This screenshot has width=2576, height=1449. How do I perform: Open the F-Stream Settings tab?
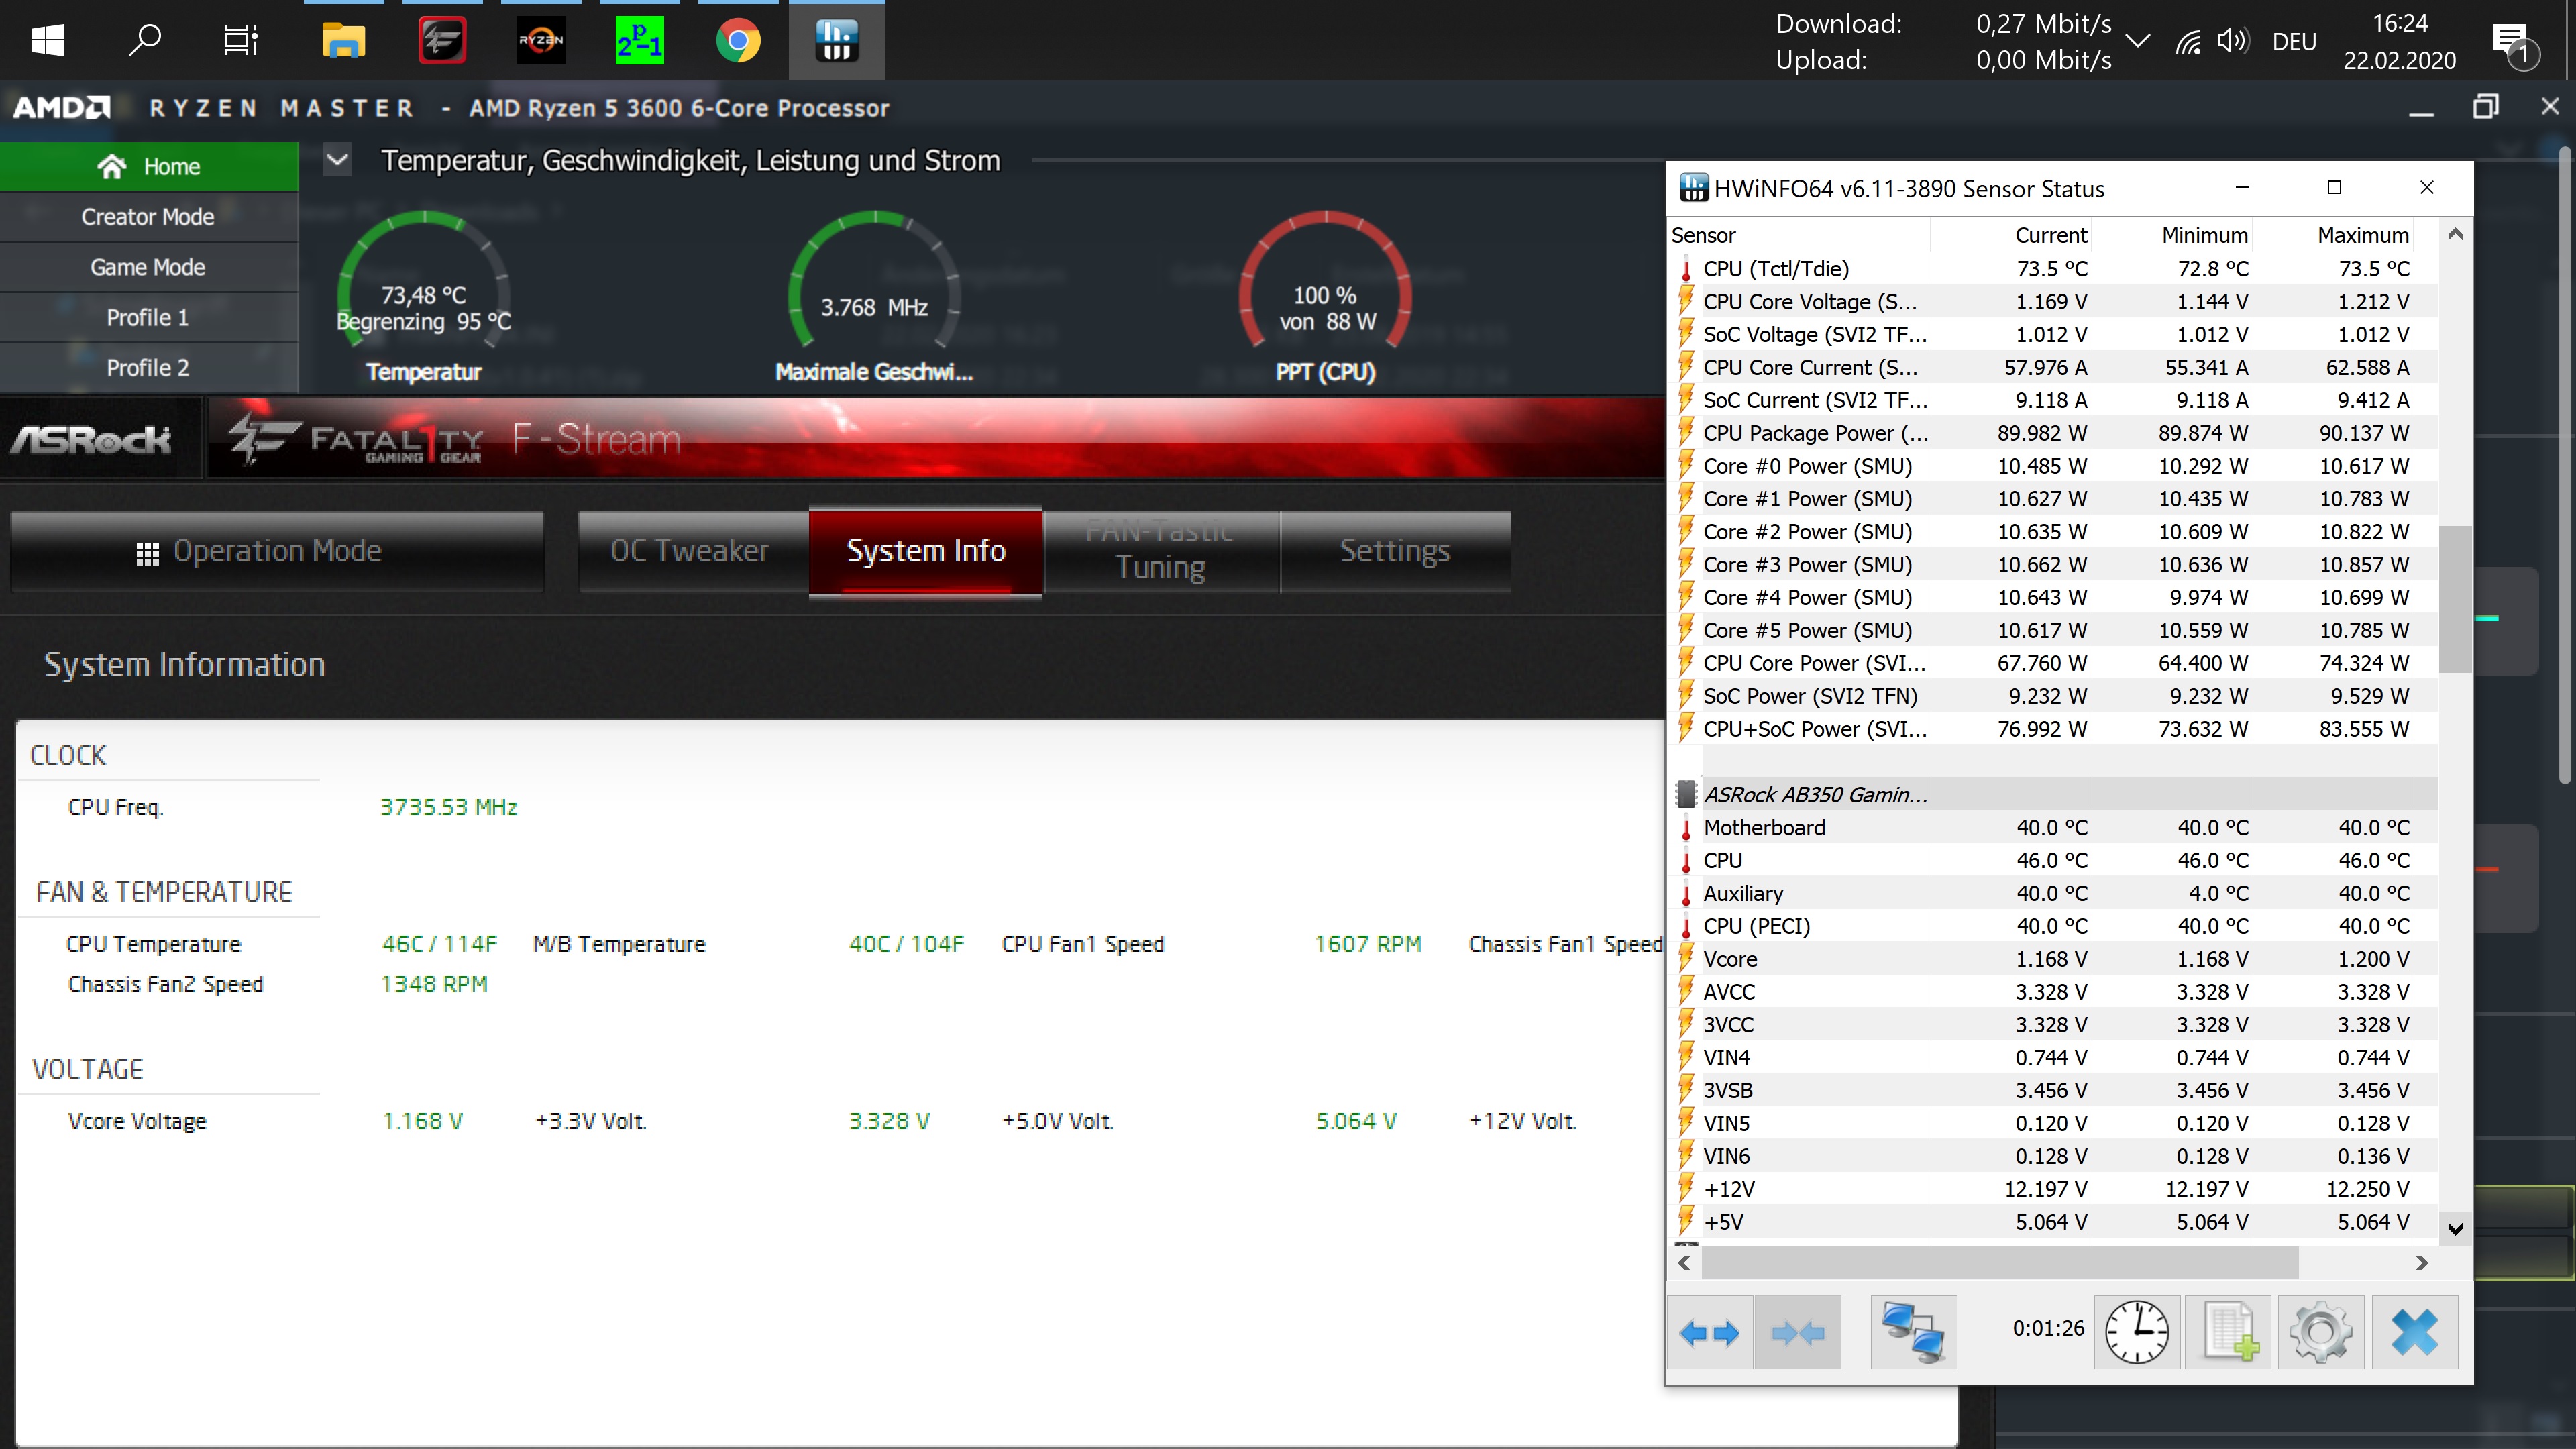click(x=1395, y=551)
